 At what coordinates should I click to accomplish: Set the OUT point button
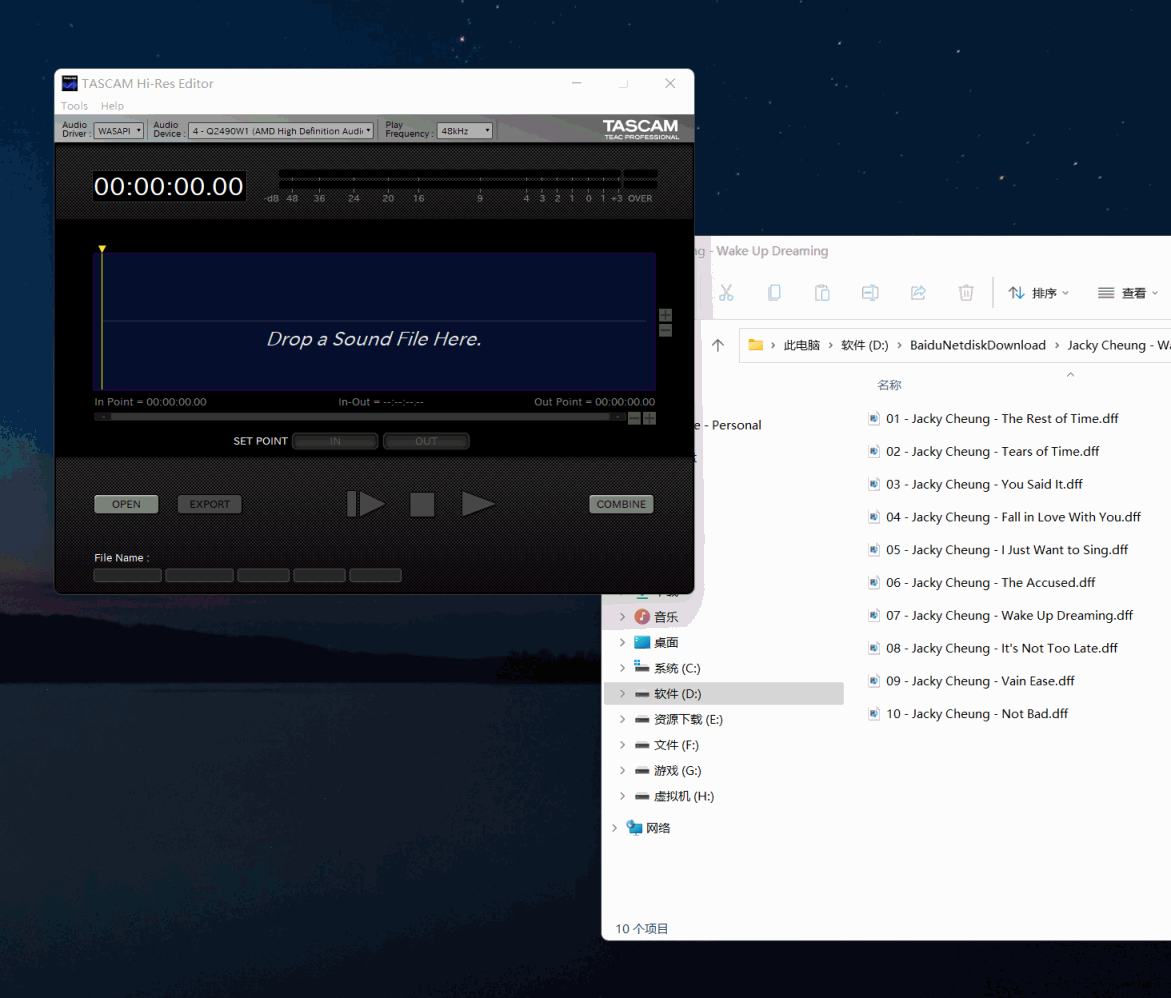click(426, 441)
